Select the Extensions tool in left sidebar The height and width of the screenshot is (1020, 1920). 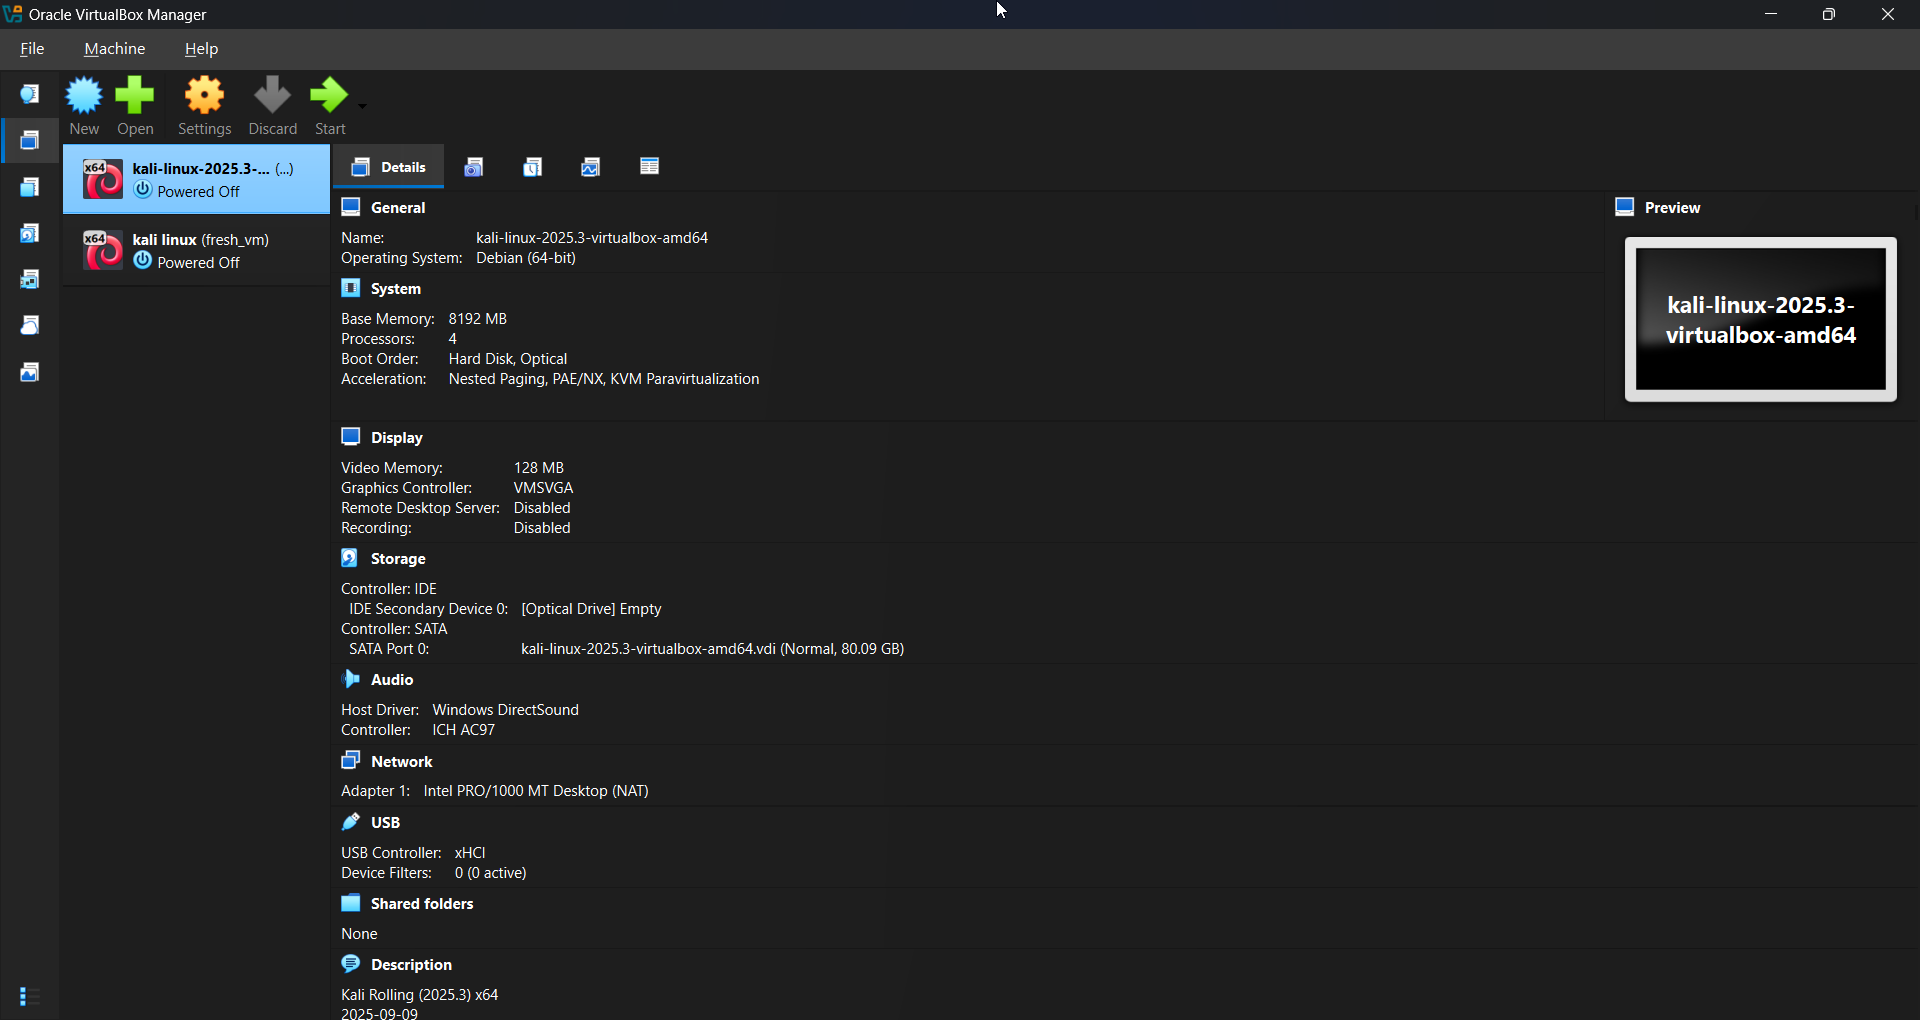point(30,187)
